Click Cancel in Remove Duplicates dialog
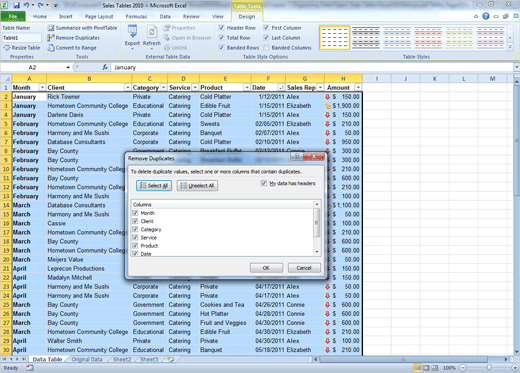Image resolution: width=520 pixels, height=373 pixels. tap(304, 268)
